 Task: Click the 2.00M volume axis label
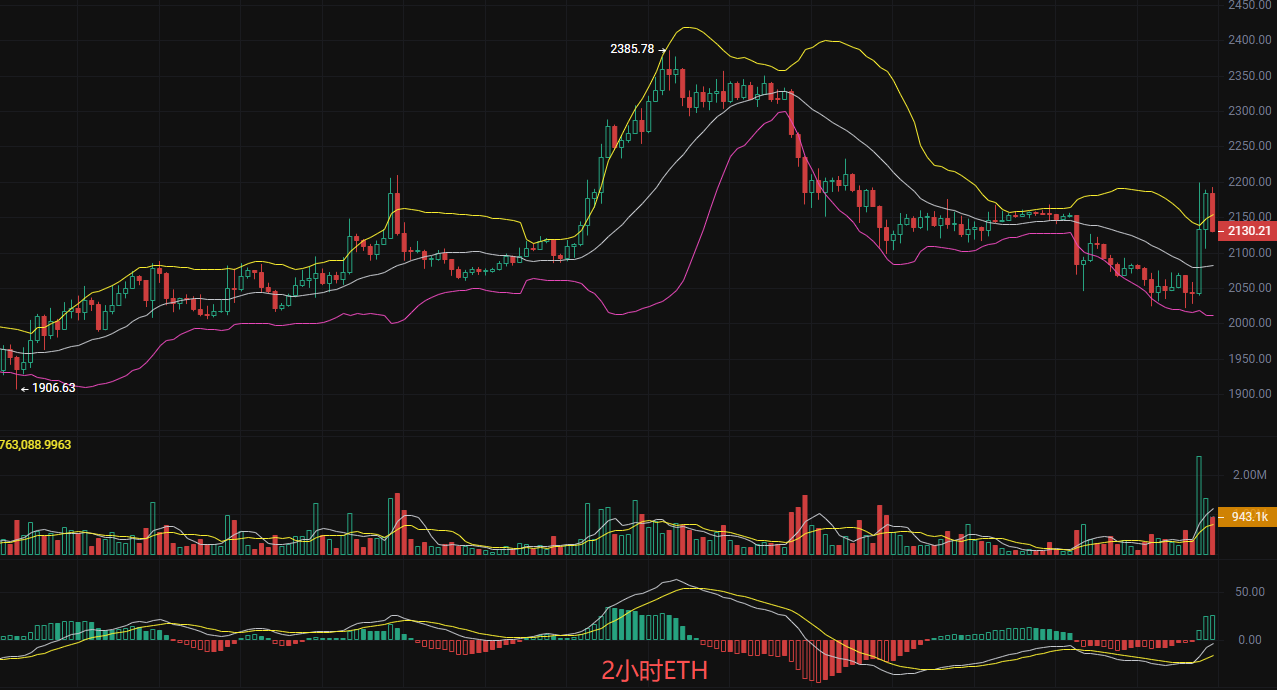pyautogui.click(x=1249, y=475)
